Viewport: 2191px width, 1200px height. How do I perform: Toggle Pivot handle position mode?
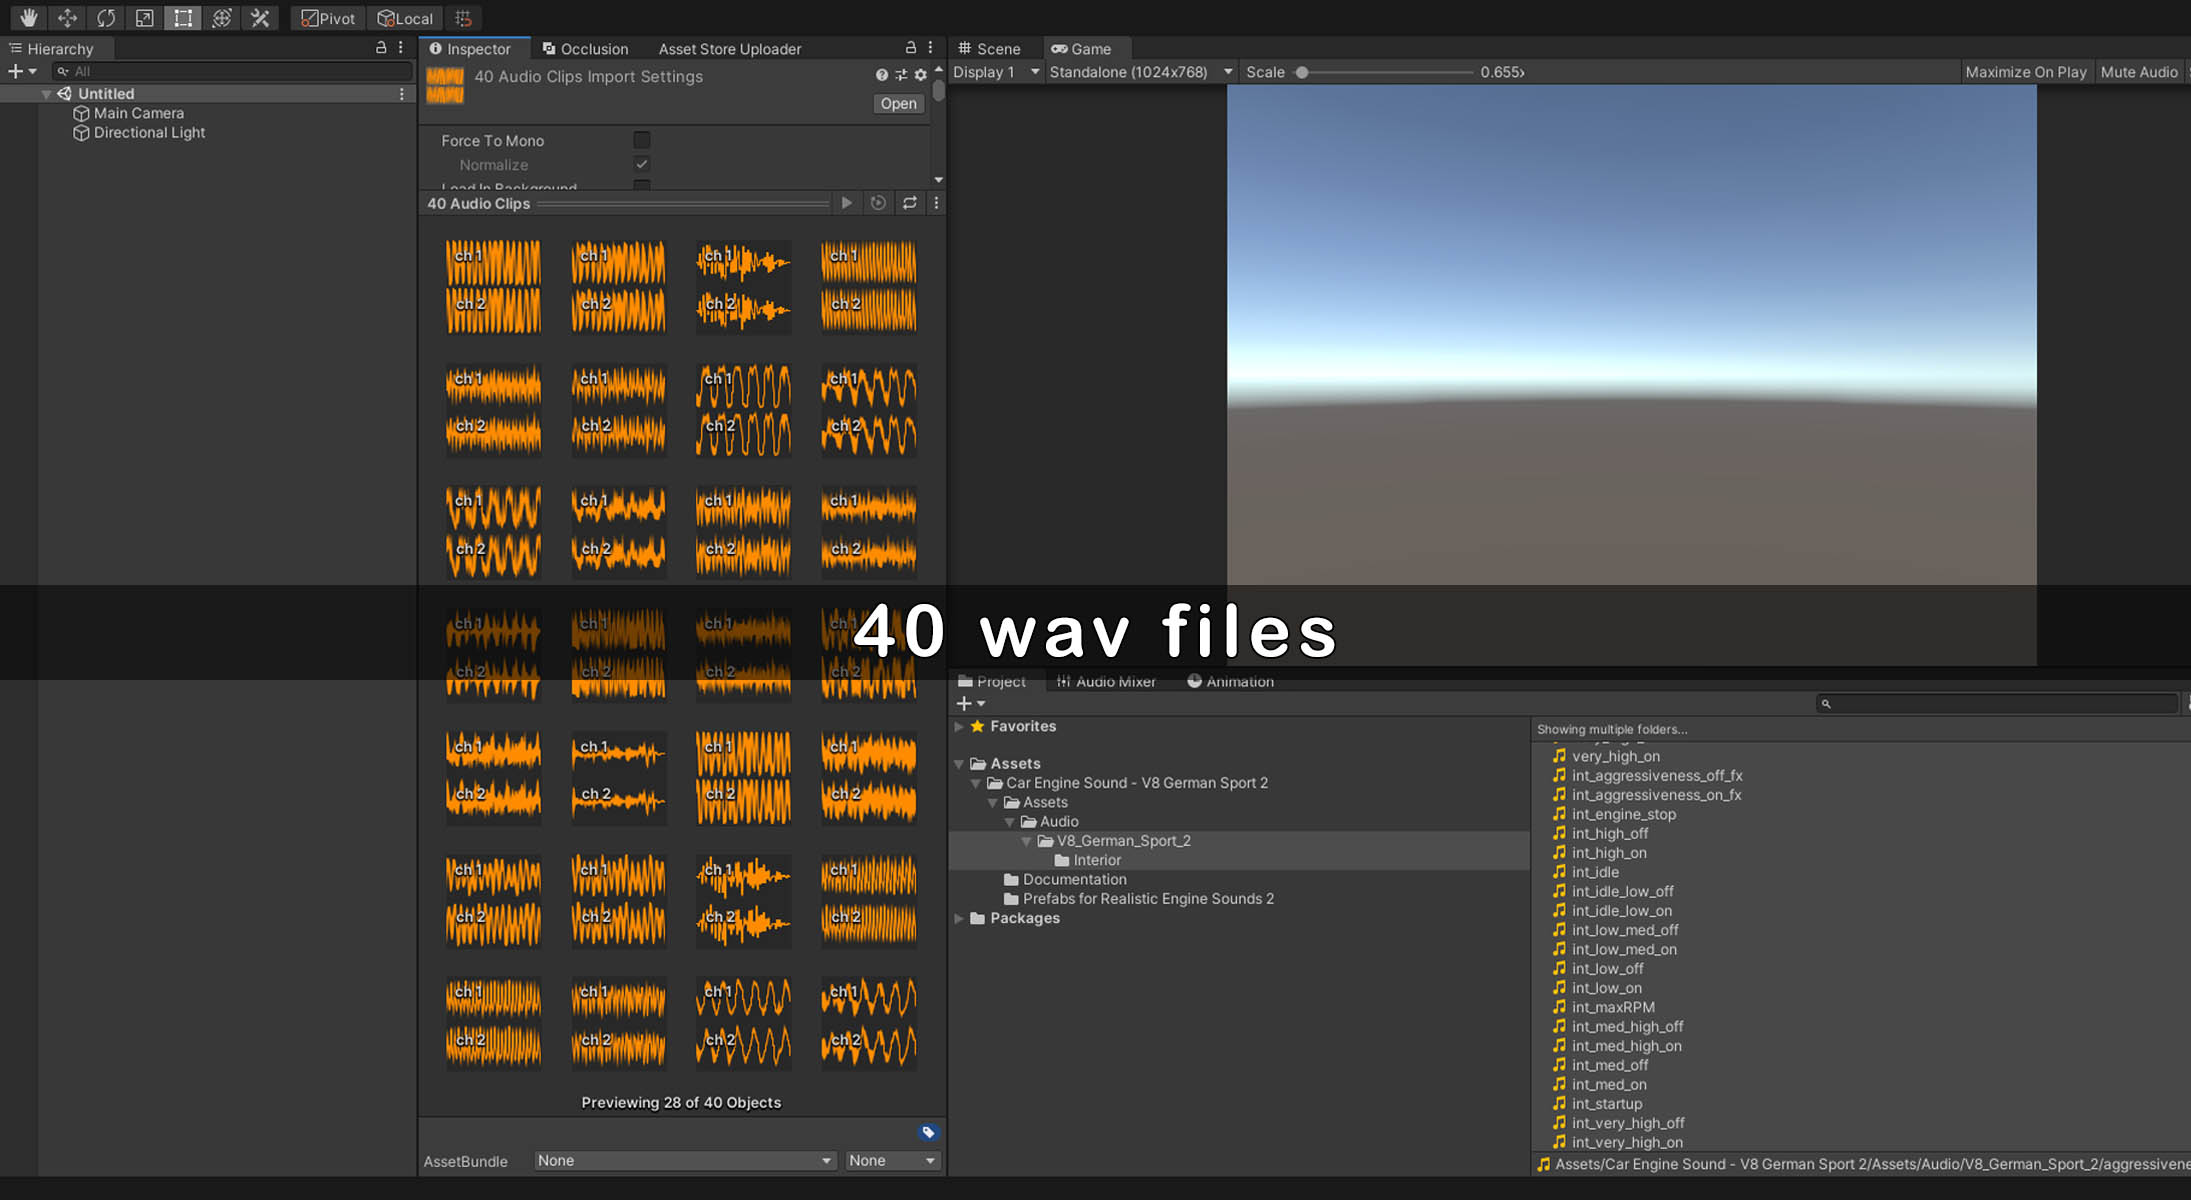coord(328,18)
